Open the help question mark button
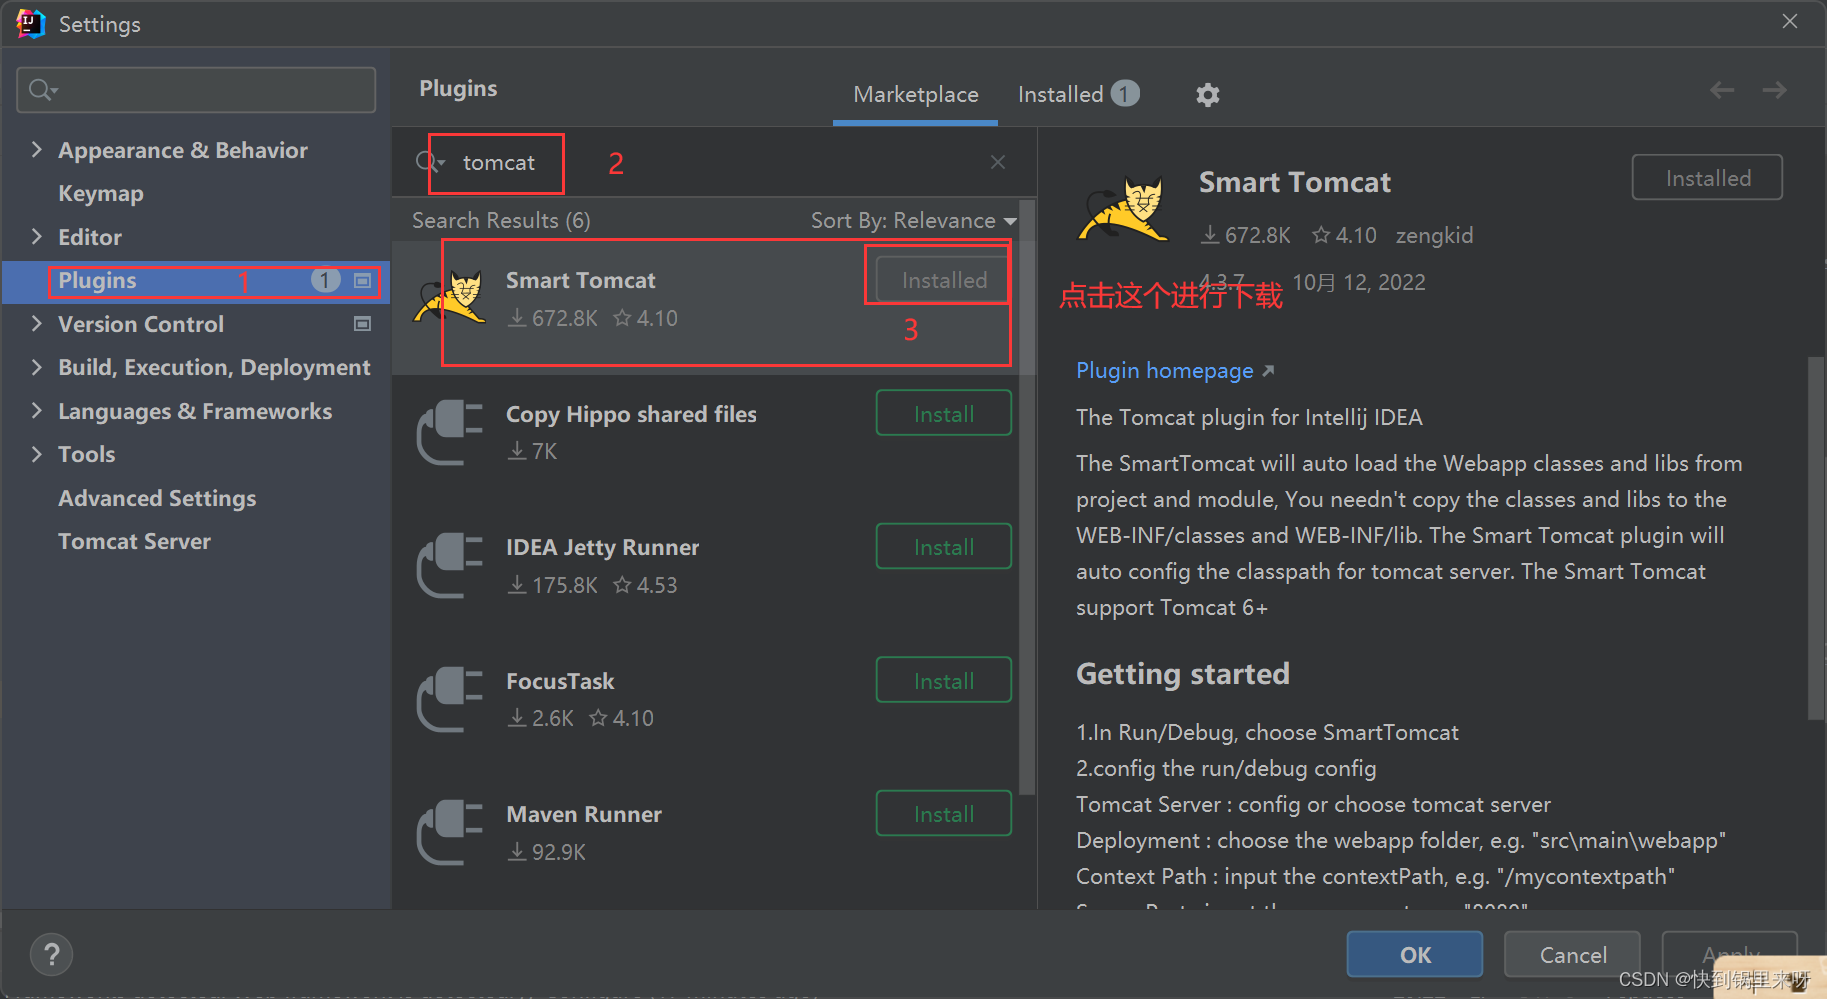1827x999 pixels. pyautogui.click(x=52, y=954)
